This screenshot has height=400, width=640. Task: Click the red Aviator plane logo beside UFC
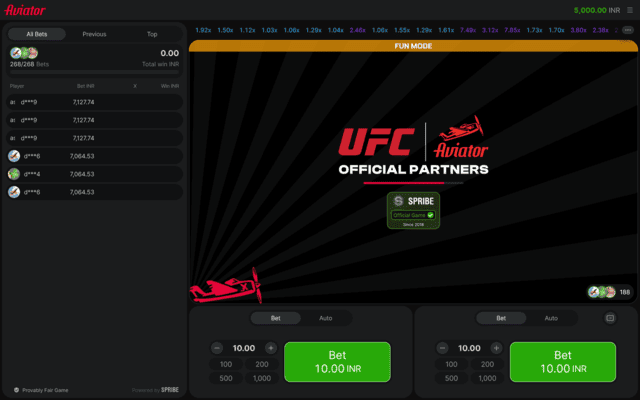tap(461, 137)
